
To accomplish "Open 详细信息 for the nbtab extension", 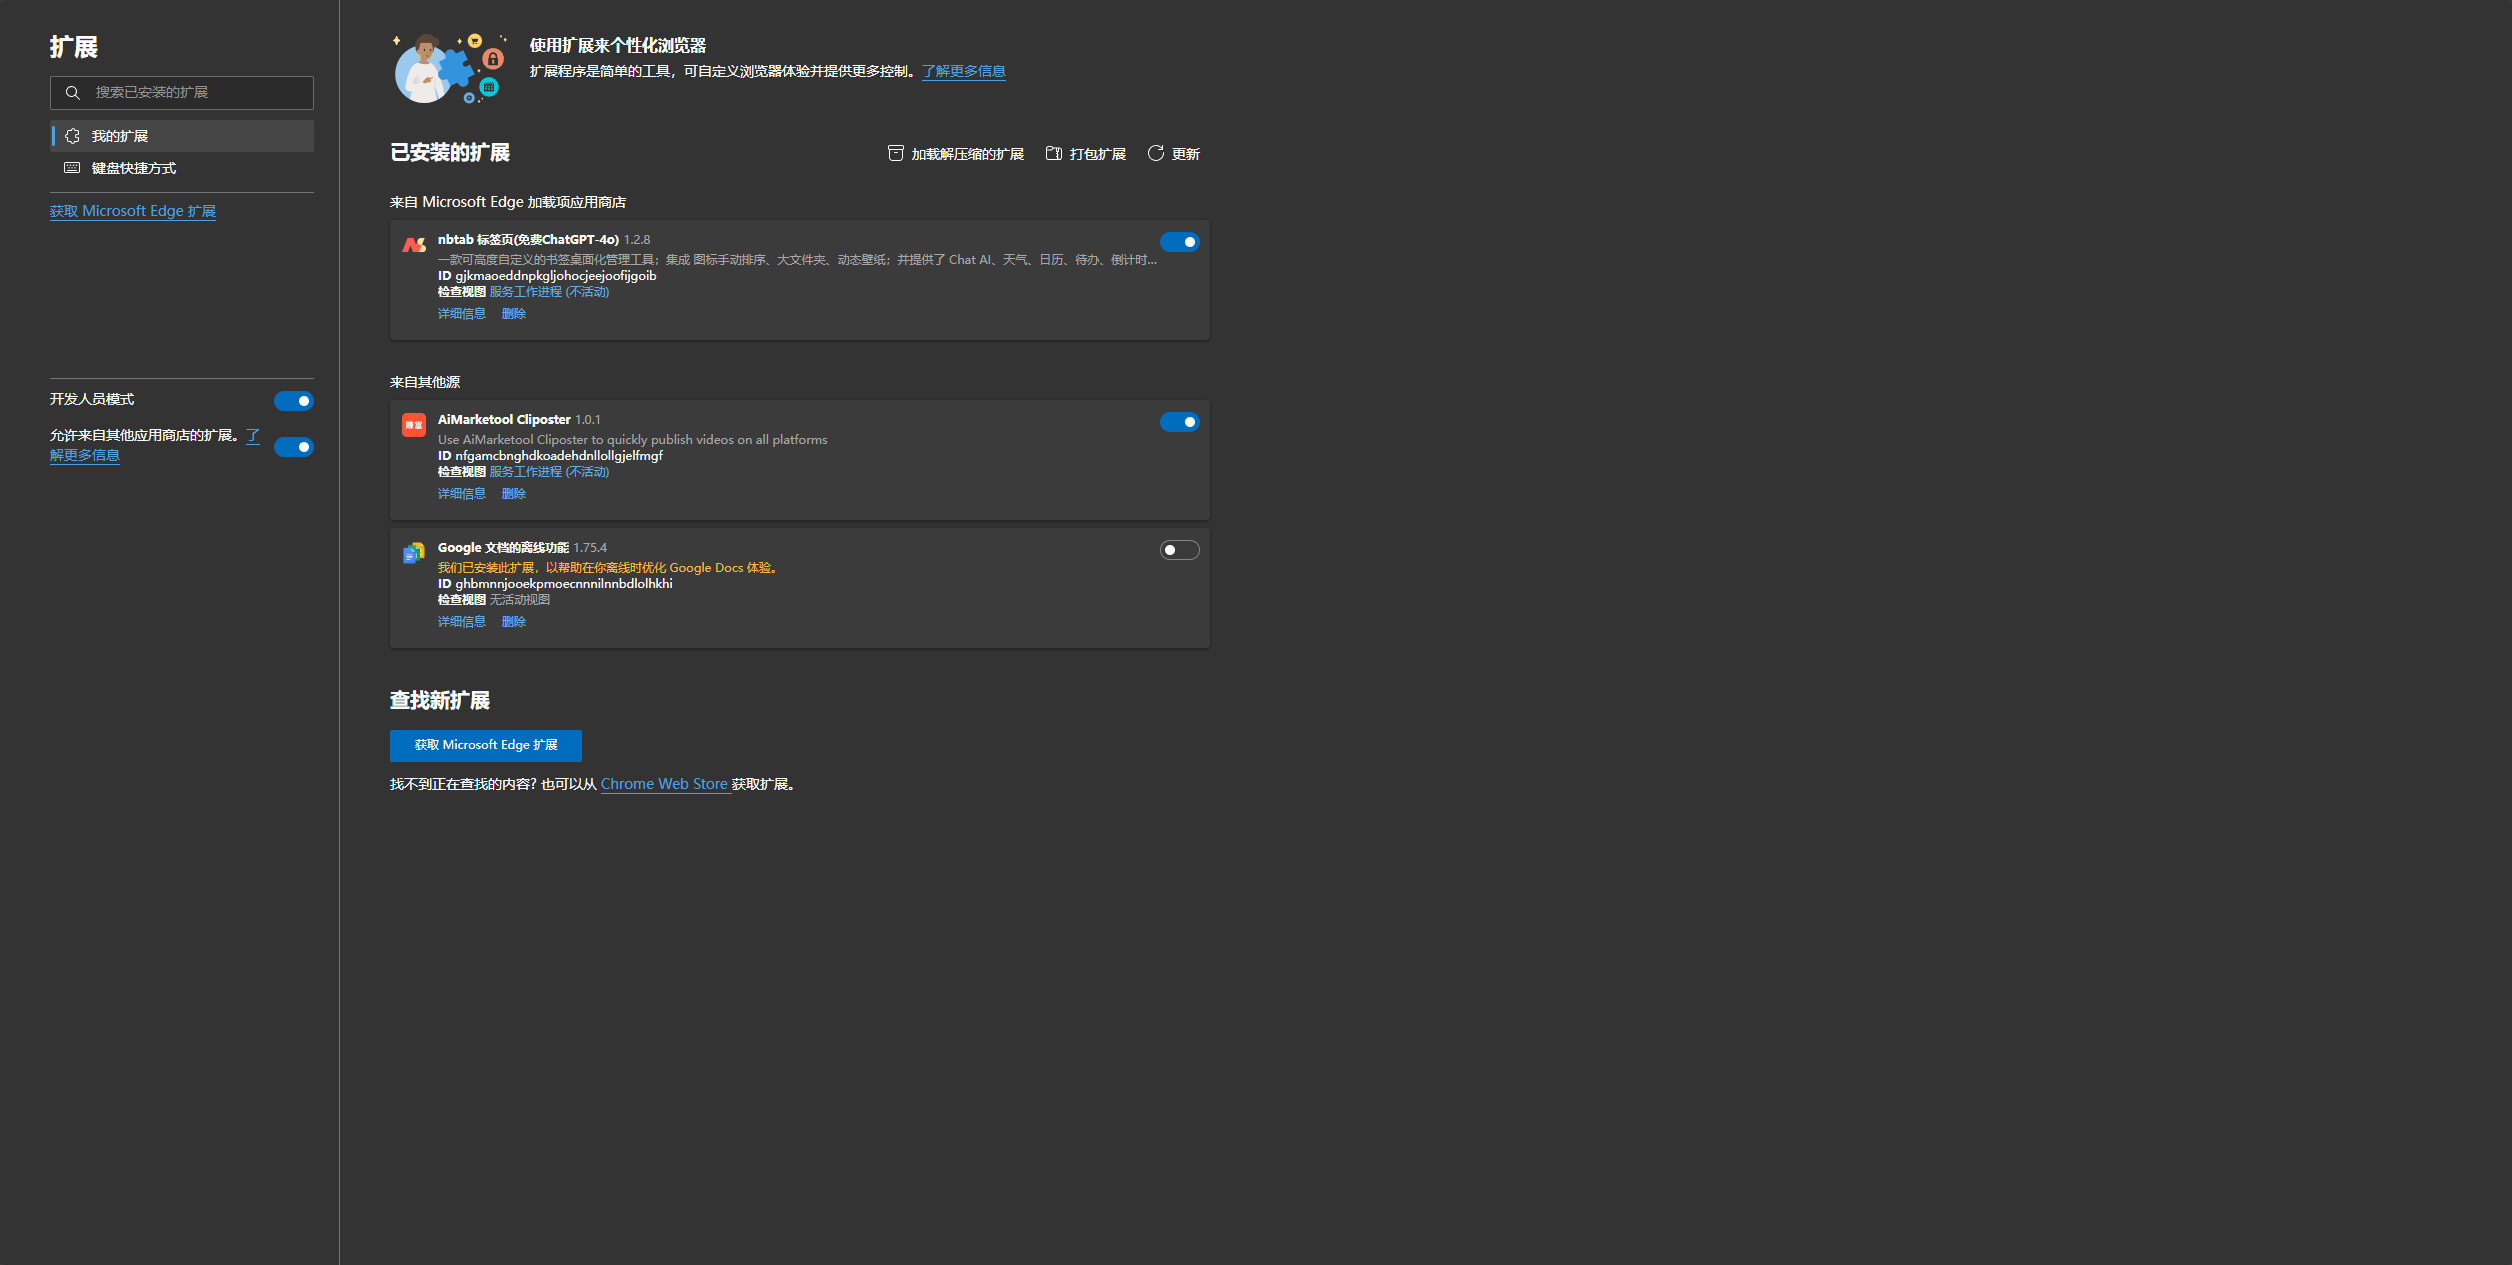I will pyautogui.click(x=462, y=314).
